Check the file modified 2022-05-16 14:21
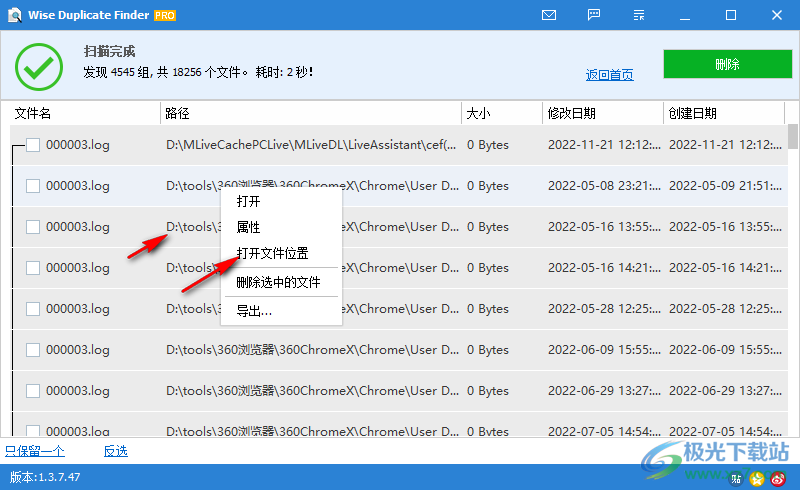Screen dimensions: 800x490 (33, 267)
